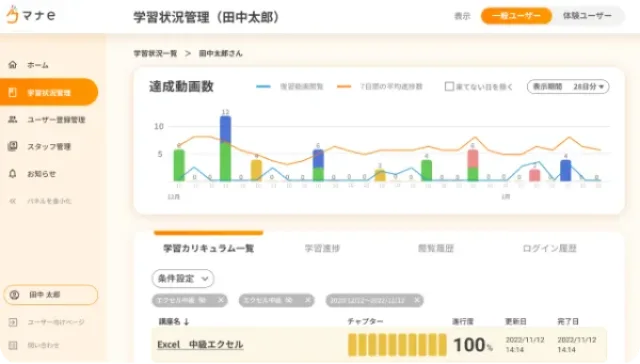The height and width of the screenshot is (364, 640).
Task: Open the お知らせ bell icon
Action: [x=13, y=173]
